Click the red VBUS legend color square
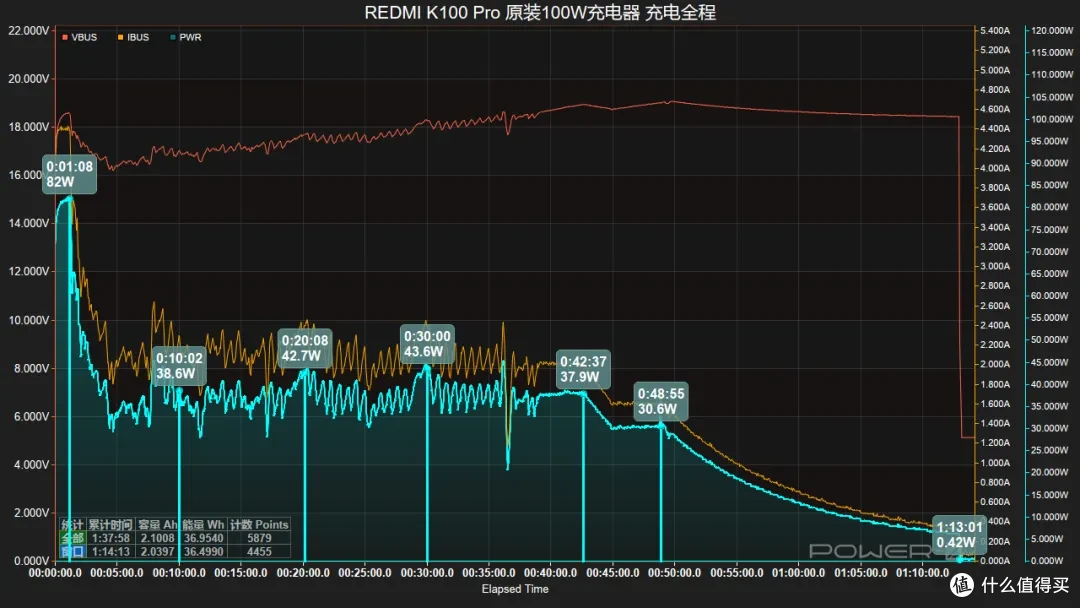This screenshot has width=1080, height=608. [65, 37]
